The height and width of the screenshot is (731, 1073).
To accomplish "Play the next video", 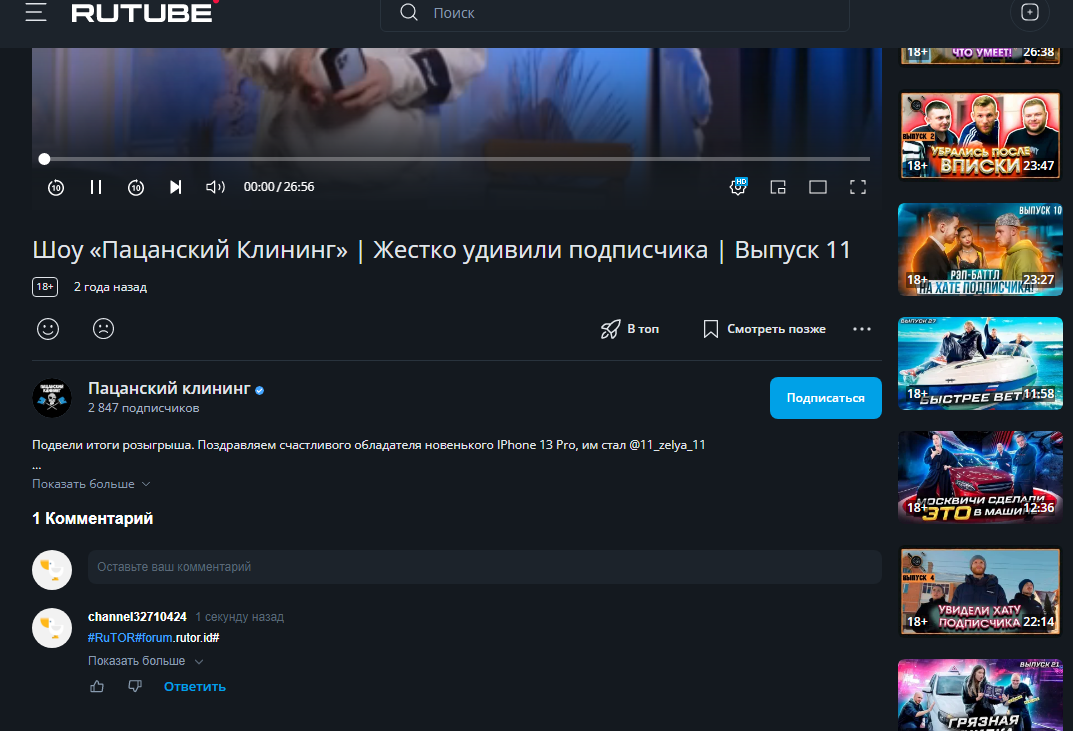I will [x=176, y=187].
